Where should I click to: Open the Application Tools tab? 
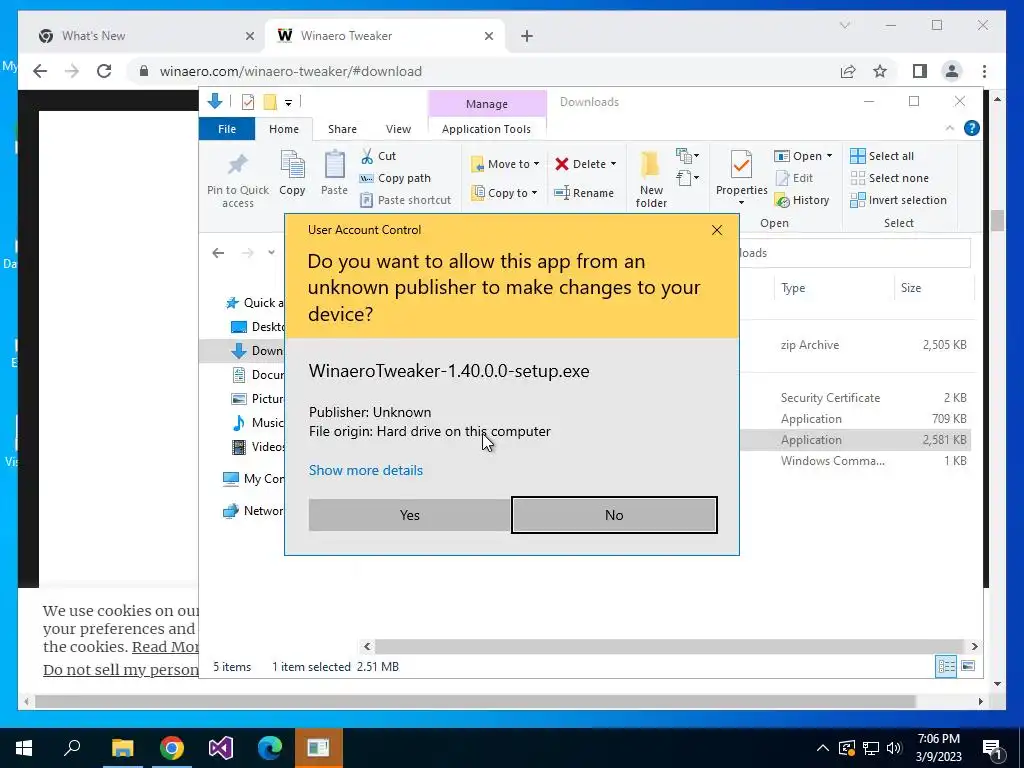point(487,129)
